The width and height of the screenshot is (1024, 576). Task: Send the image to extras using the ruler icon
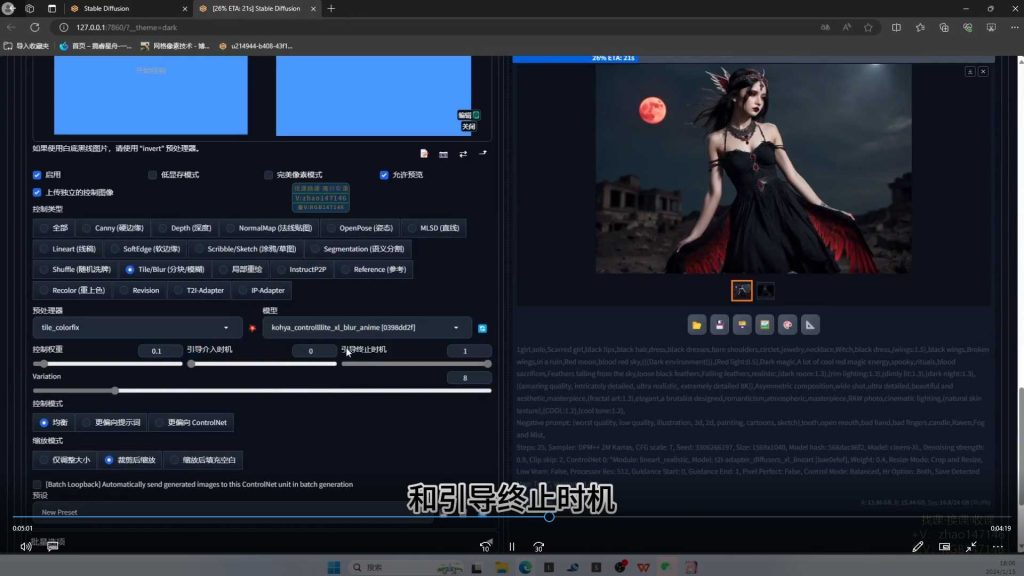[810, 324]
